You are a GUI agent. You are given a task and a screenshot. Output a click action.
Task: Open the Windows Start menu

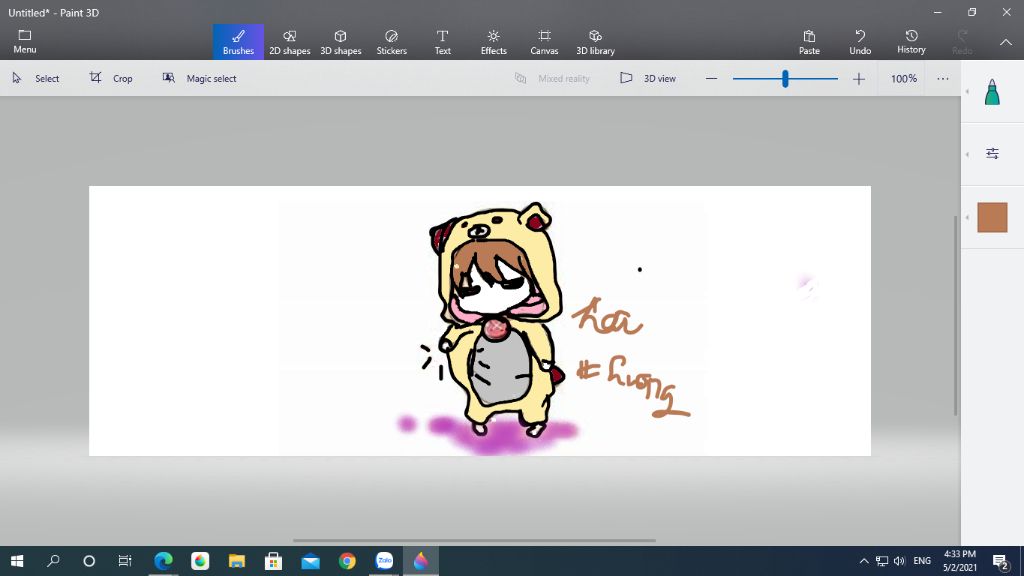pos(17,561)
